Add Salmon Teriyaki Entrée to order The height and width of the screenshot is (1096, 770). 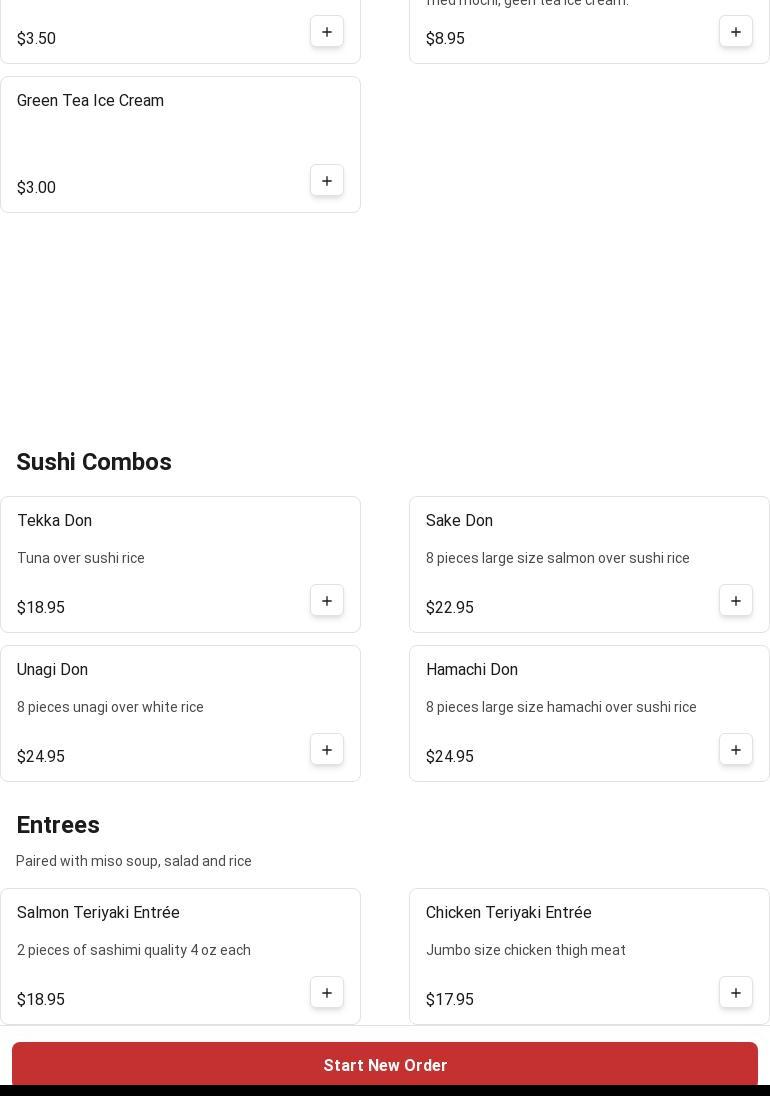point(327,993)
